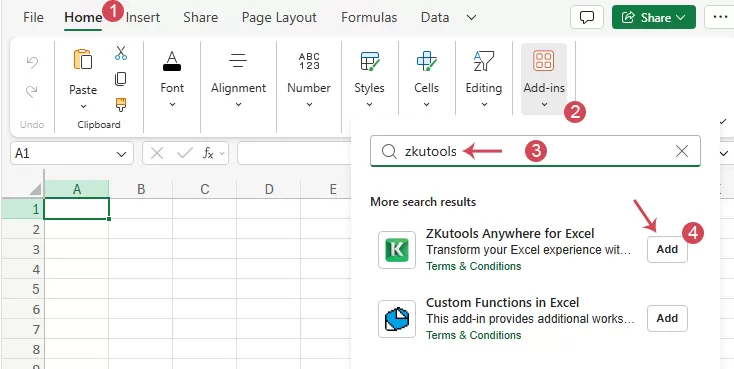The width and height of the screenshot is (734, 369).
Task: Add ZKutools Anywhere for Excel
Action: pyautogui.click(x=667, y=249)
